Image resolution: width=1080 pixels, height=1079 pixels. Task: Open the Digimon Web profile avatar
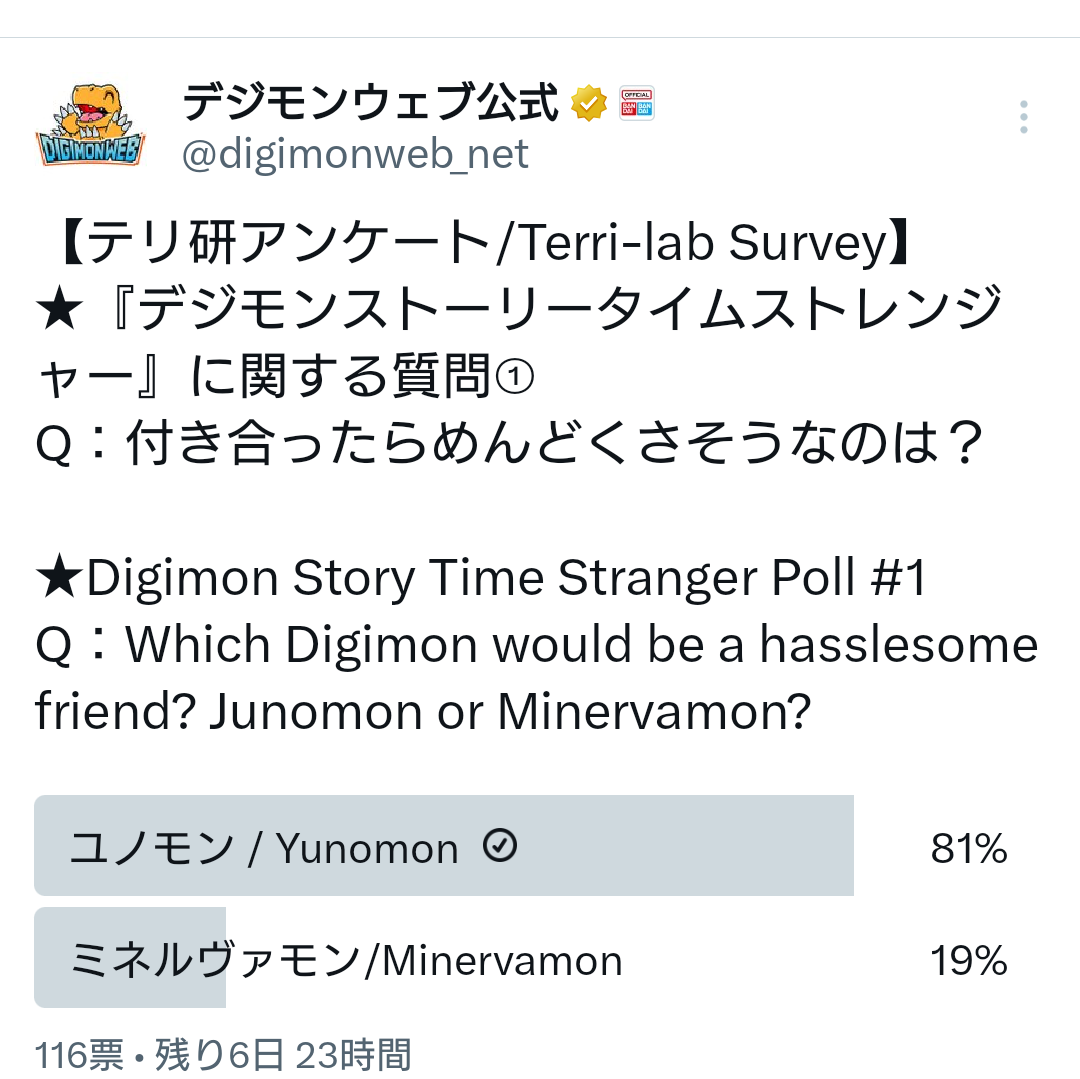90,126
